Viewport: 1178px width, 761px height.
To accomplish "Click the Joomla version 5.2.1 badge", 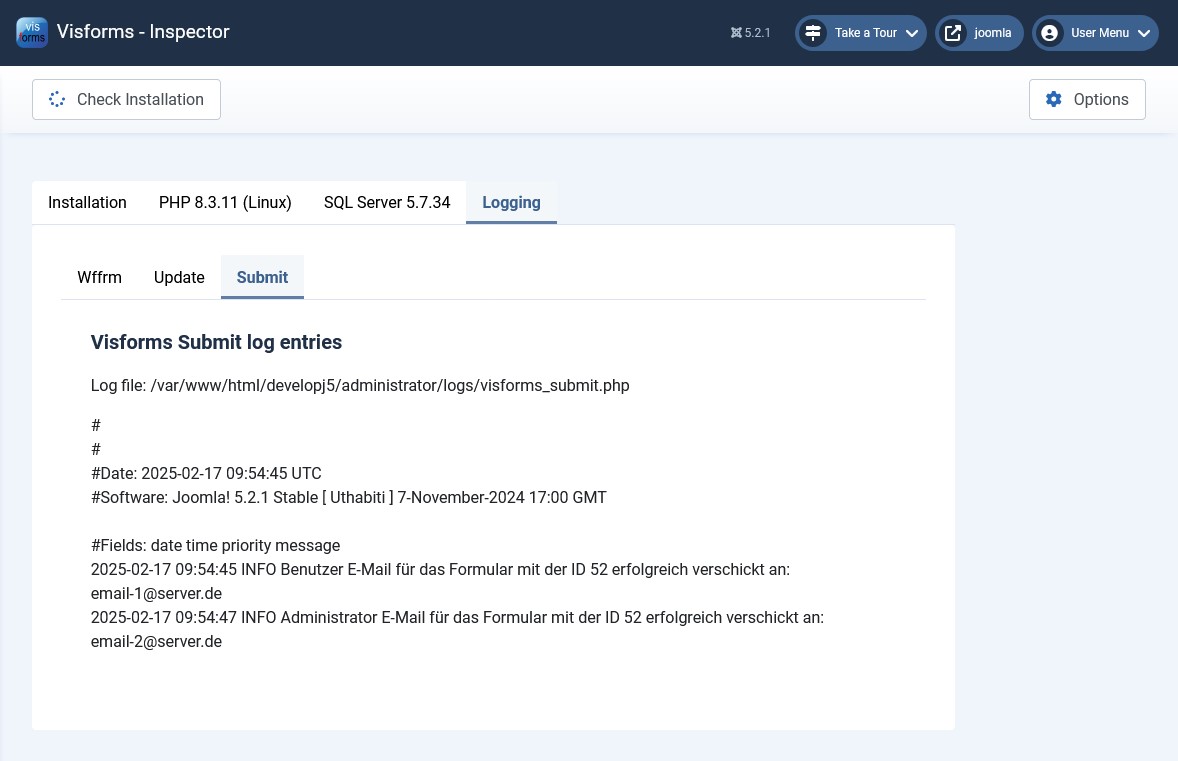I will 751,33.
